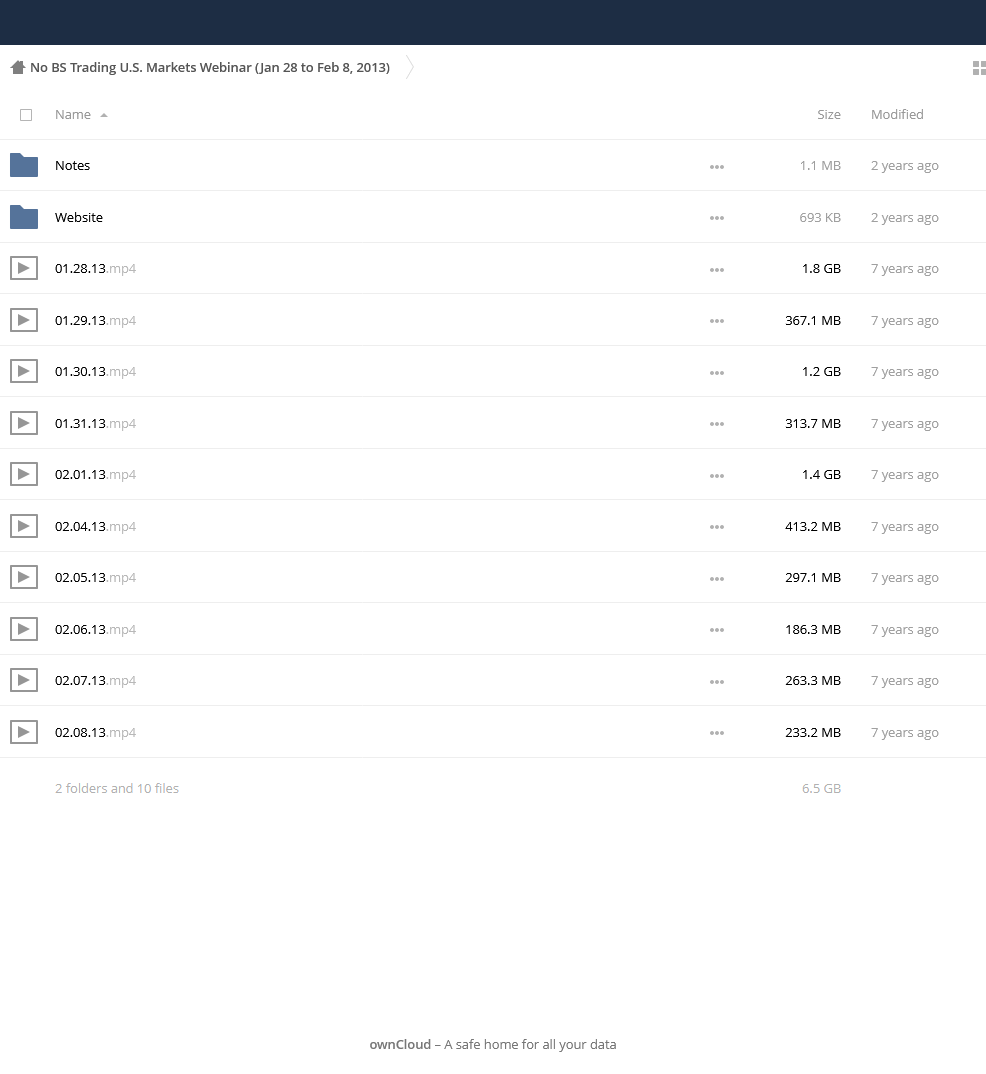Click video icon for 02.08.13.mp4
Screen dimensions: 986x1074
(24, 732)
